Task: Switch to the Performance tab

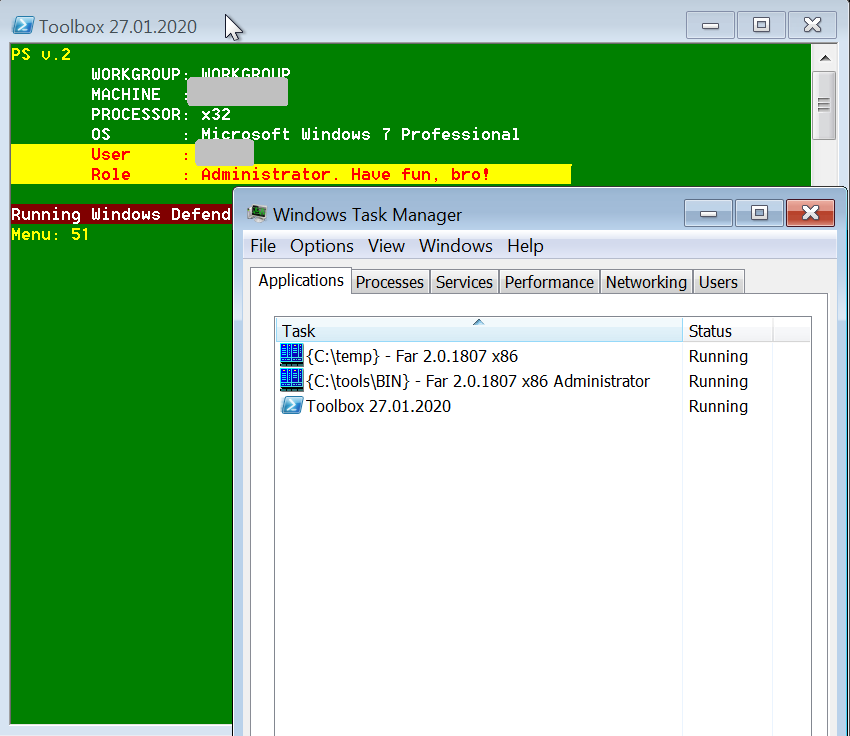Action: 549,282
